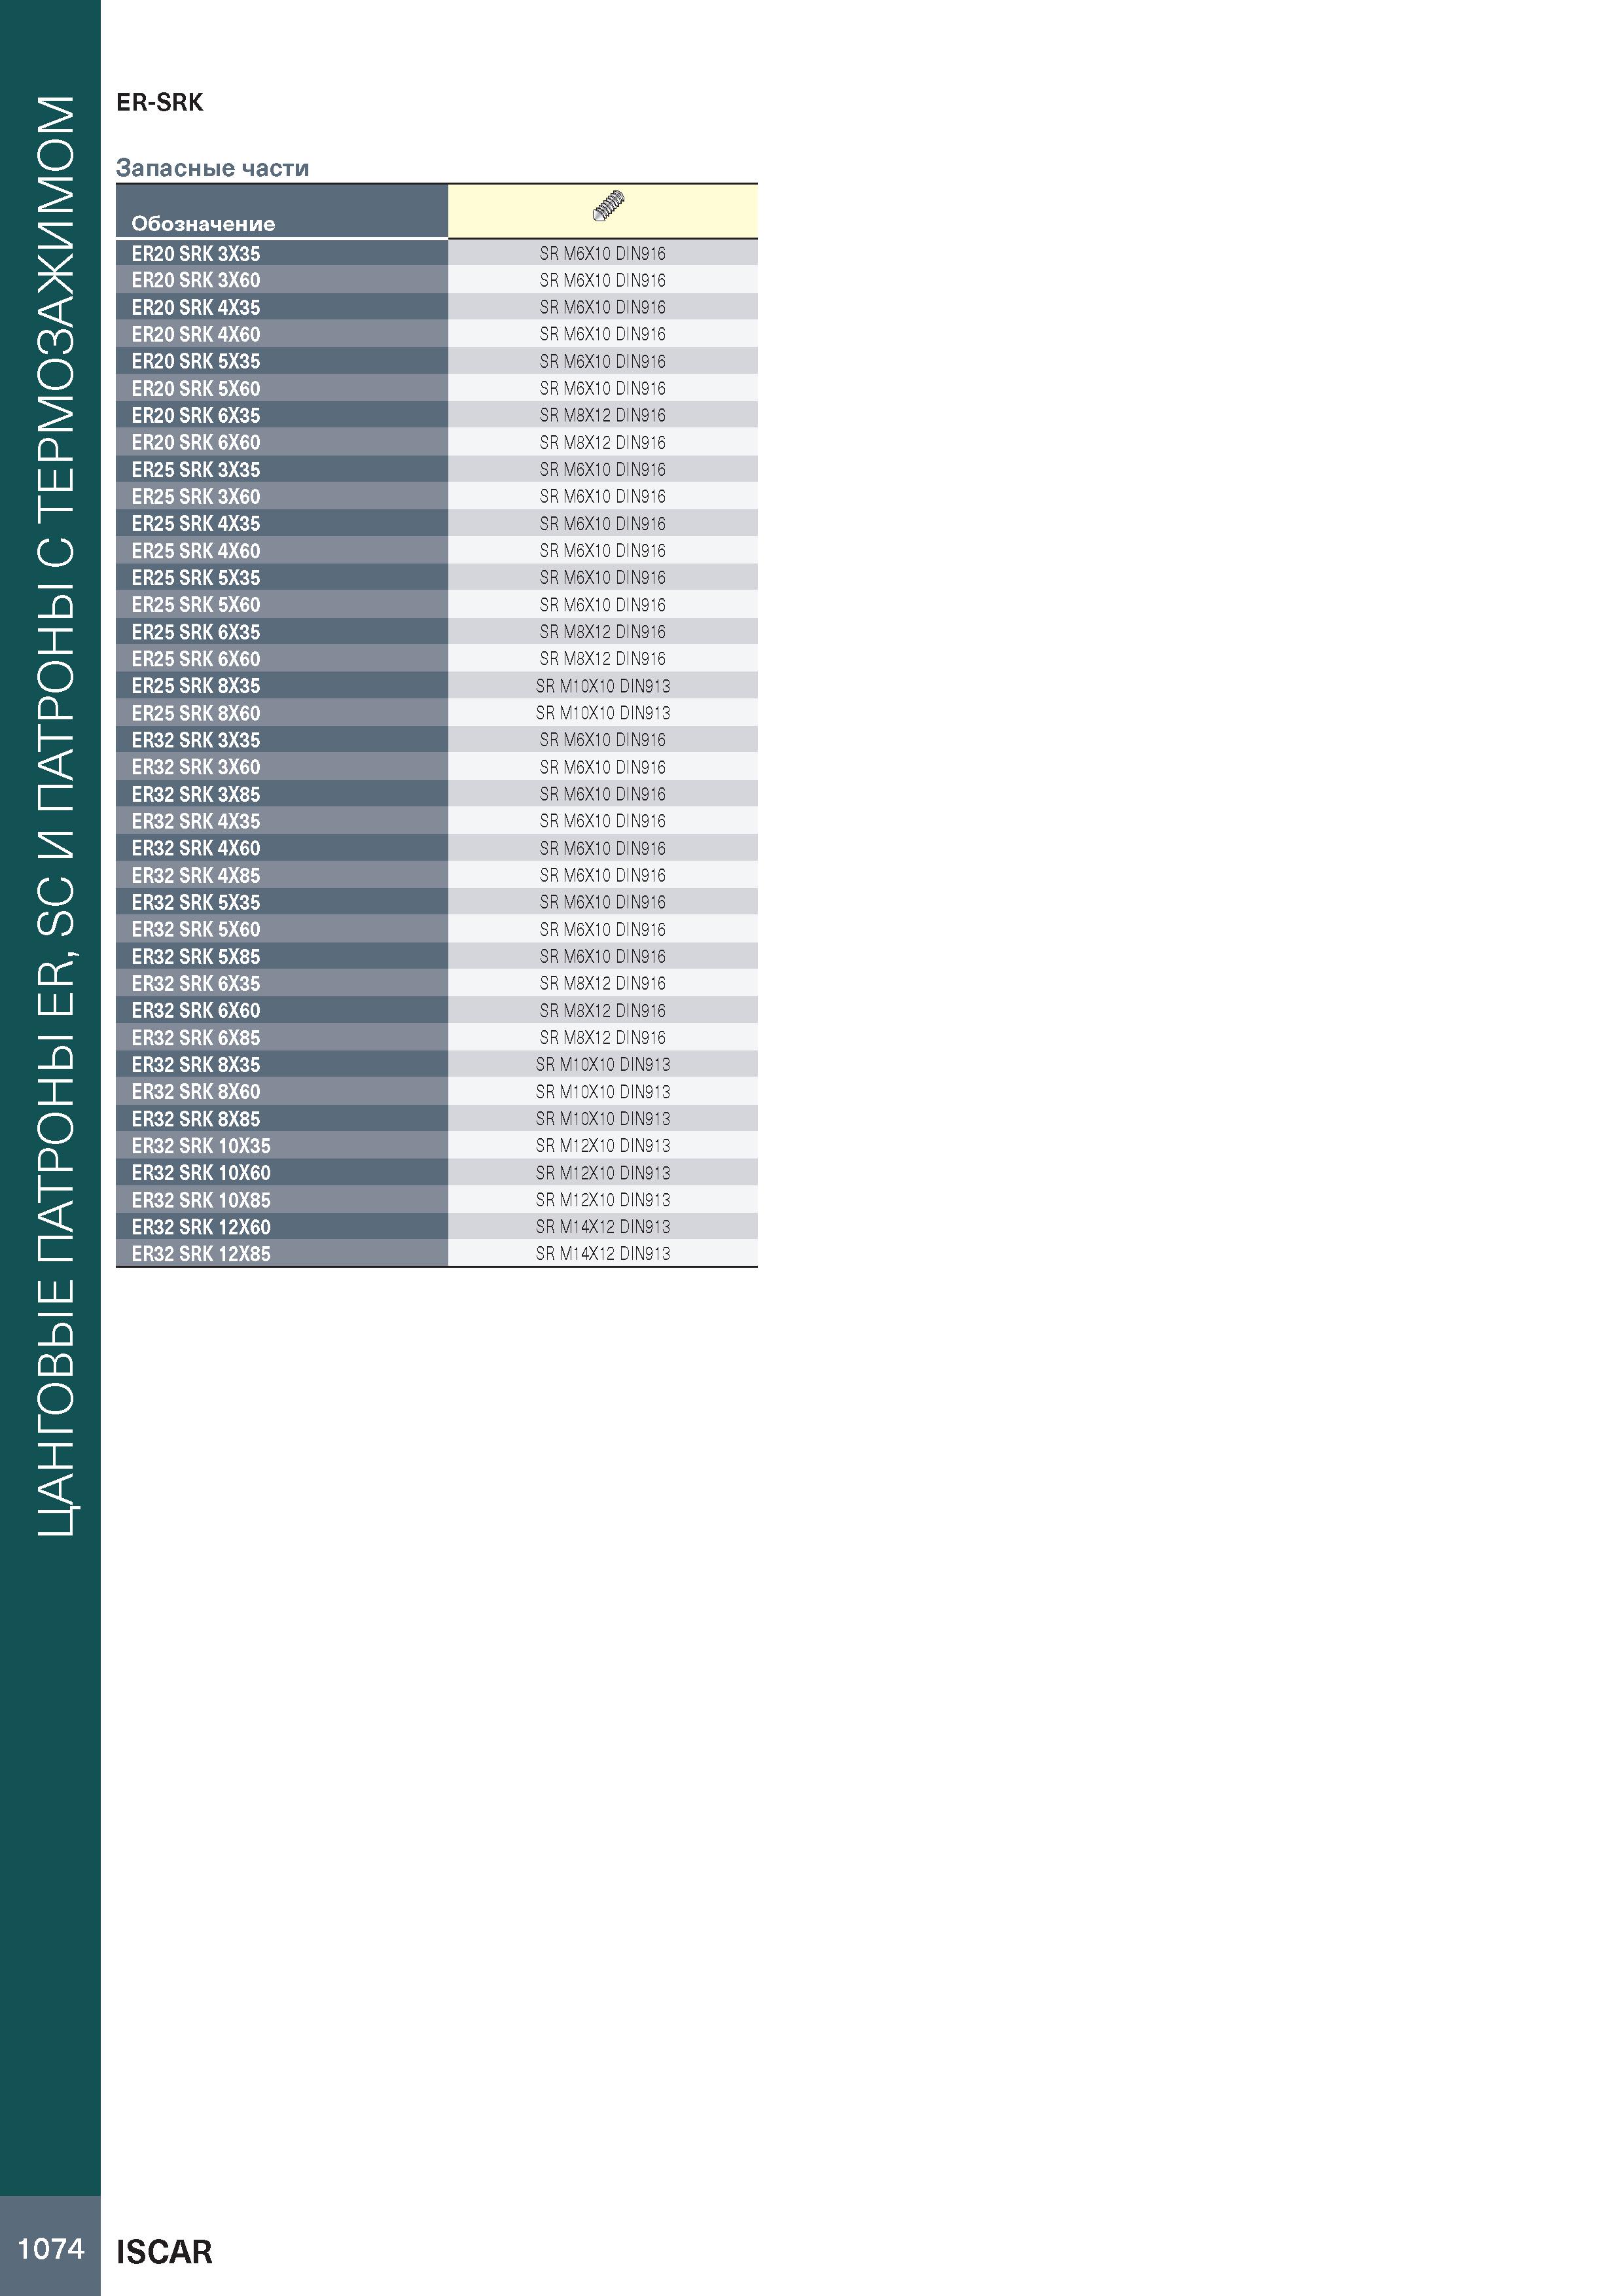Click SR M6X10 DIN916 in ER20 SRK 3X35 row

click(x=603, y=254)
